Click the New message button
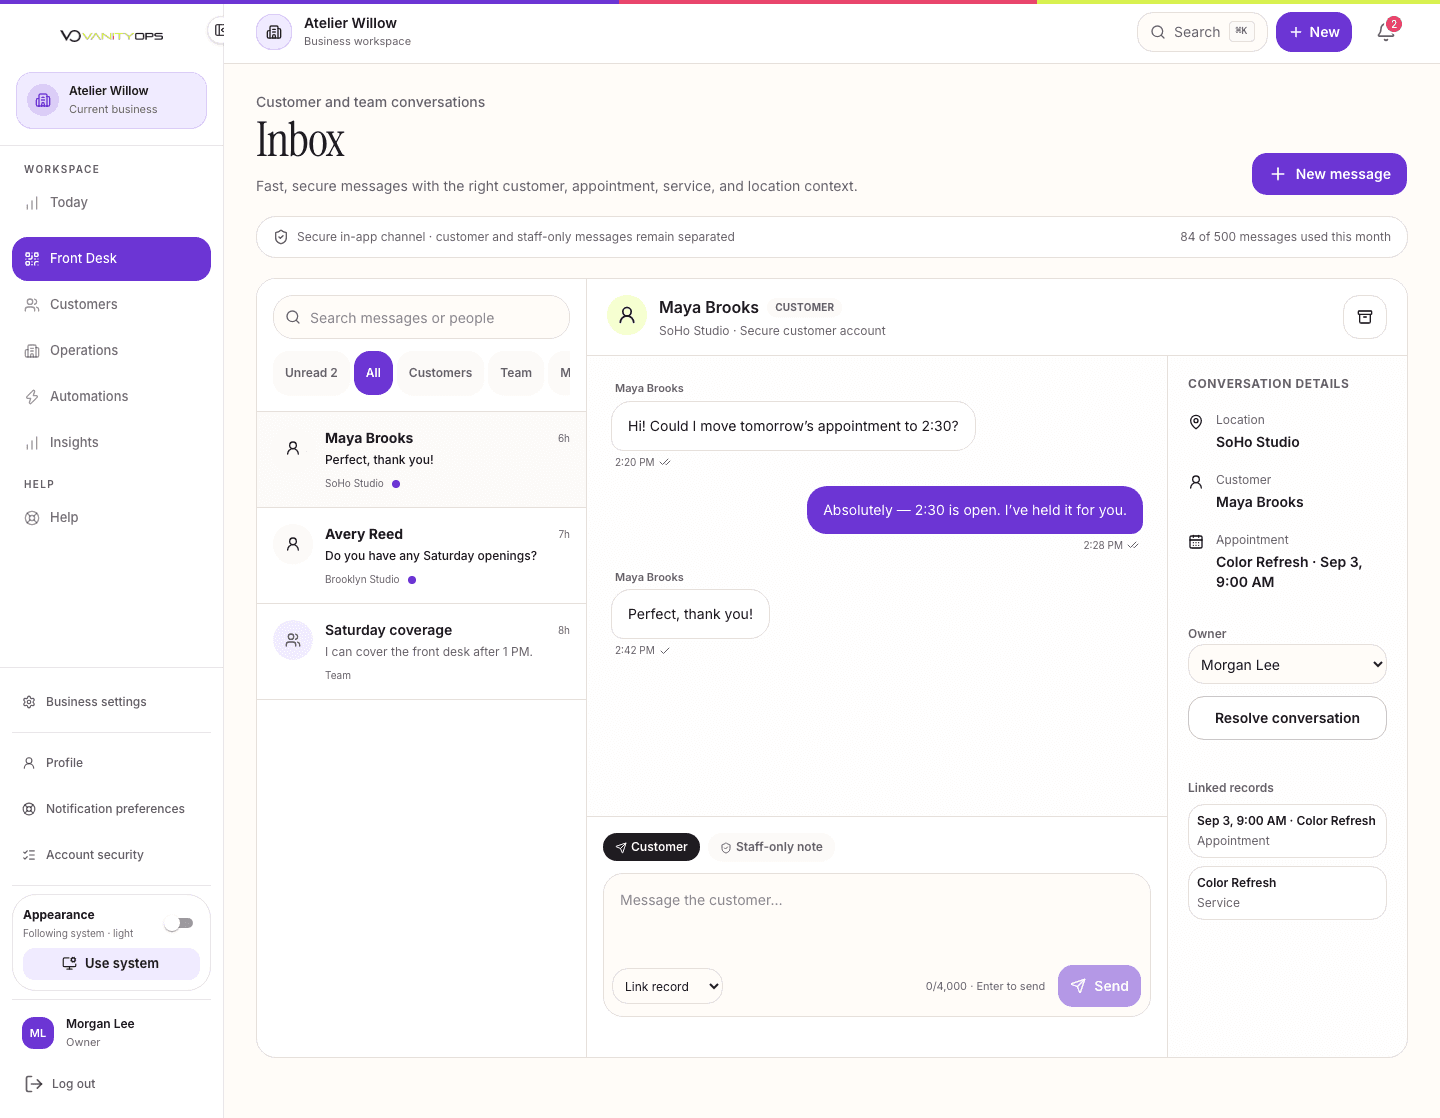The width and height of the screenshot is (1440, 1118). (1329, 174)
